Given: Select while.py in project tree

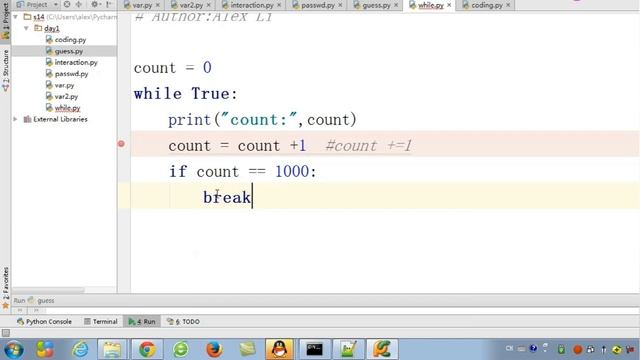Looking at the screenshot, I should pyautogui.click(x=67, y=108).
